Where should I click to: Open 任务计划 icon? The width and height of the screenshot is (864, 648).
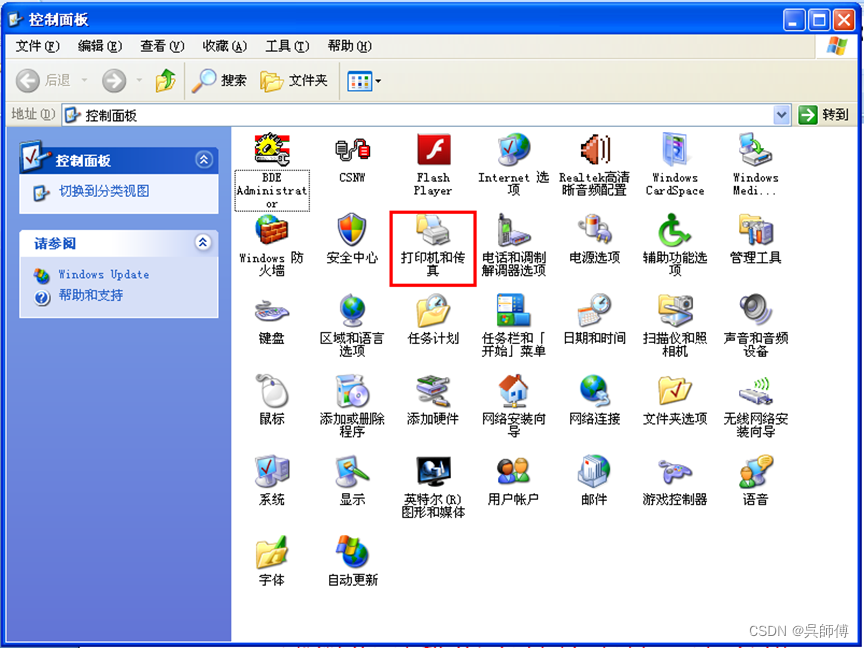pos(433,311)
